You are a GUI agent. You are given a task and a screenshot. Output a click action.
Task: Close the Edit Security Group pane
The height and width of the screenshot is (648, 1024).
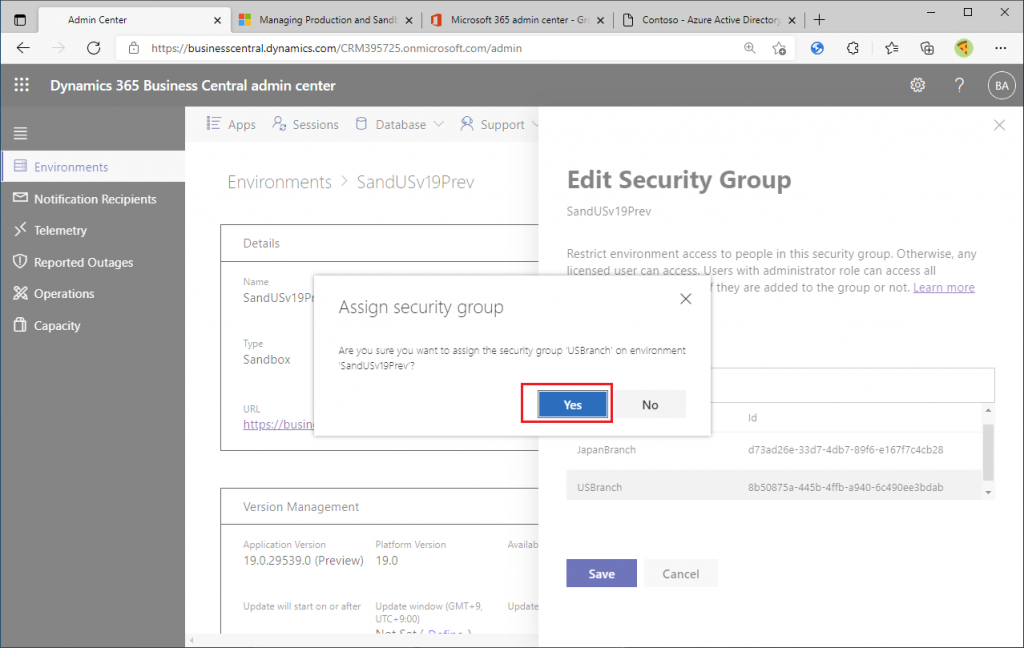pos(999,125)
